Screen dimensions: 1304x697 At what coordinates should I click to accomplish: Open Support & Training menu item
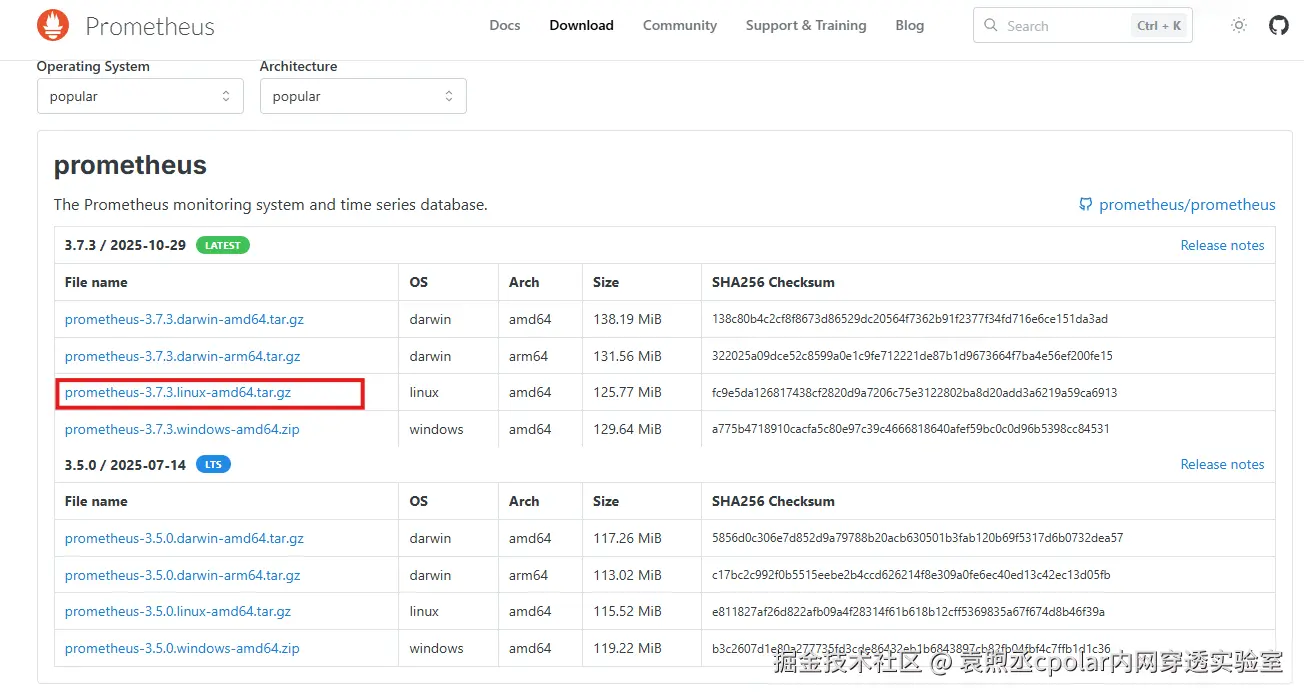tap(806, 25)
